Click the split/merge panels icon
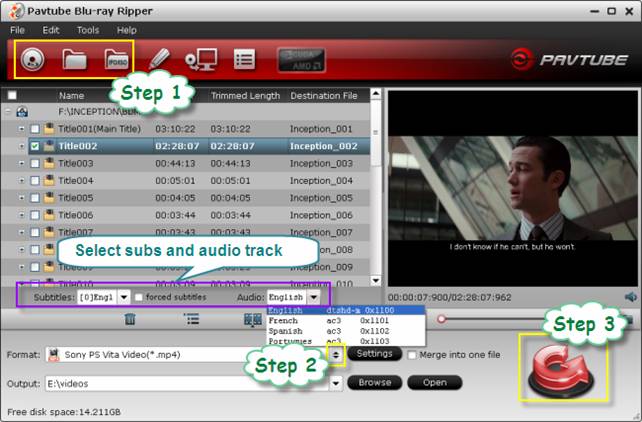The image size is (642, 422). point(253,320)
